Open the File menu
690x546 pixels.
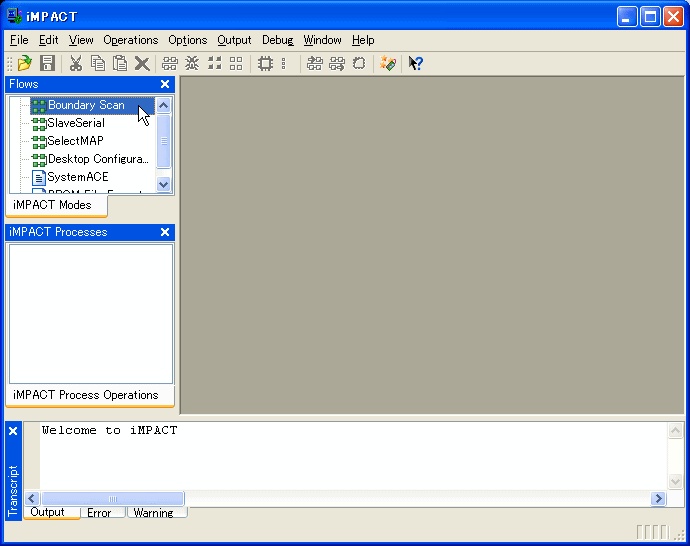click(x=19, y=40)
